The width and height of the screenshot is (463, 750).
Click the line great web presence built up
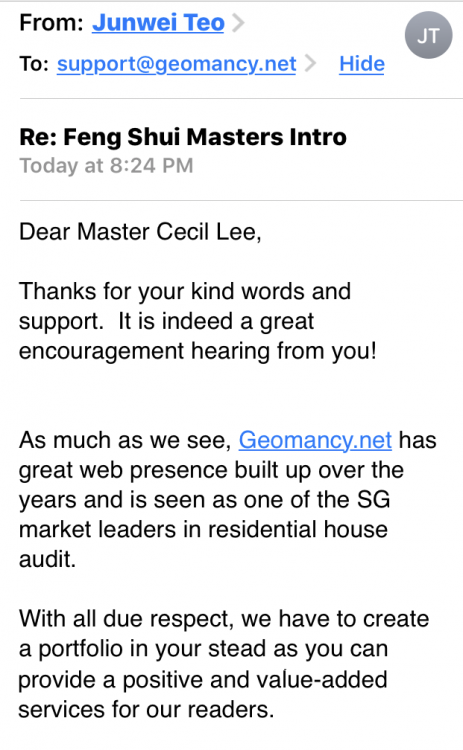tap(211, 470)
